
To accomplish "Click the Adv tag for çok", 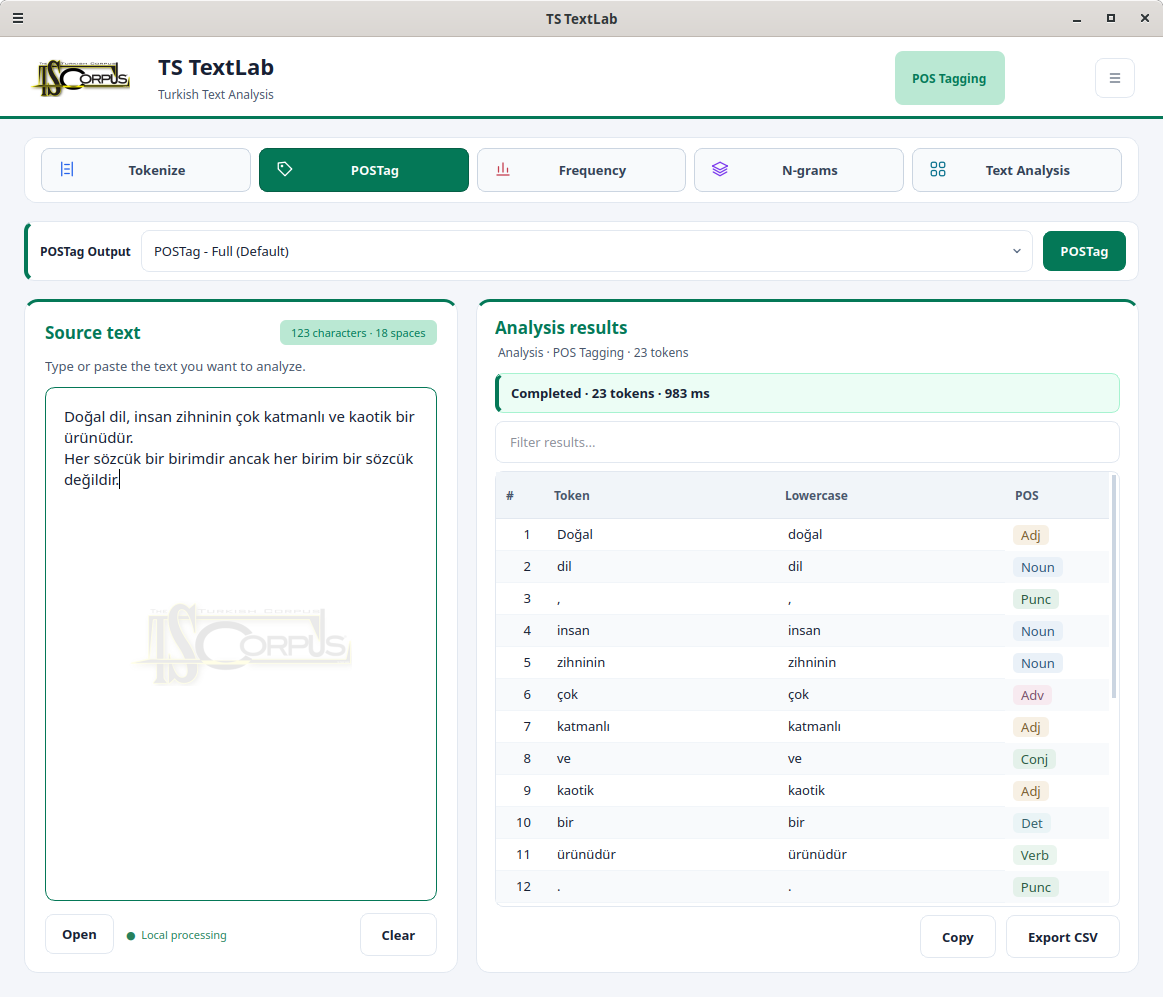I will tap(1032, 695).
